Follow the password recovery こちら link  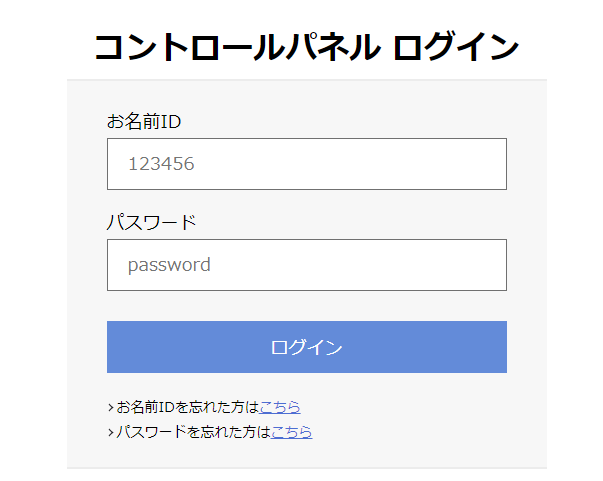tap(291, 432)
